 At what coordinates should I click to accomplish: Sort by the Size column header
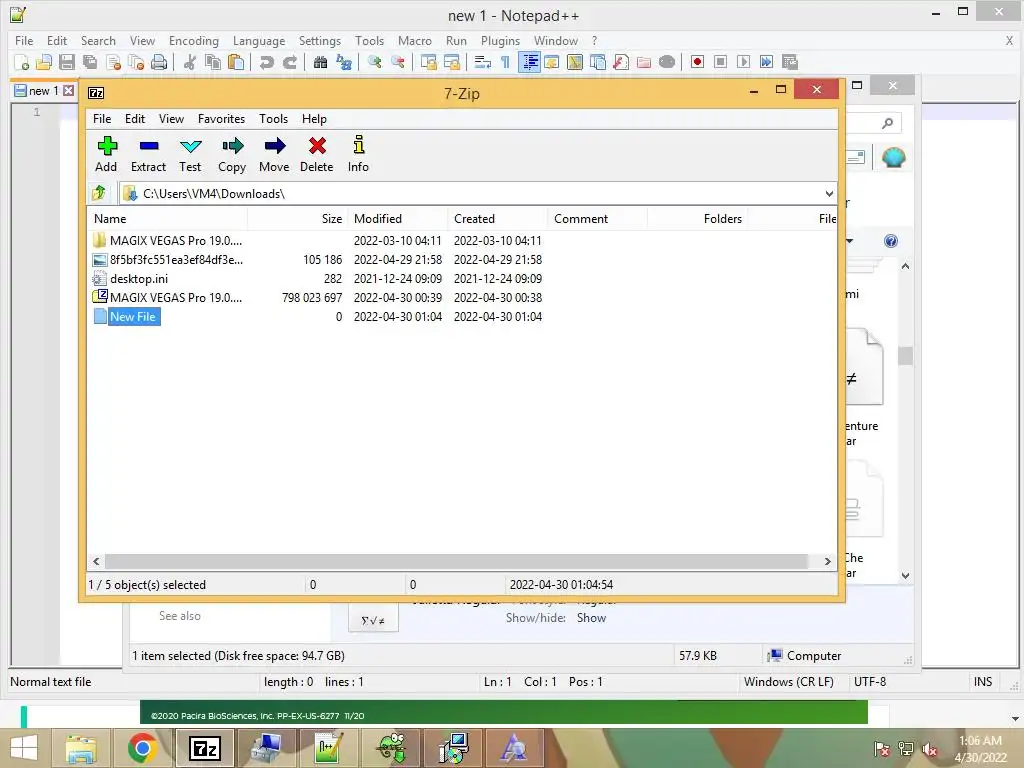[297, 219]
